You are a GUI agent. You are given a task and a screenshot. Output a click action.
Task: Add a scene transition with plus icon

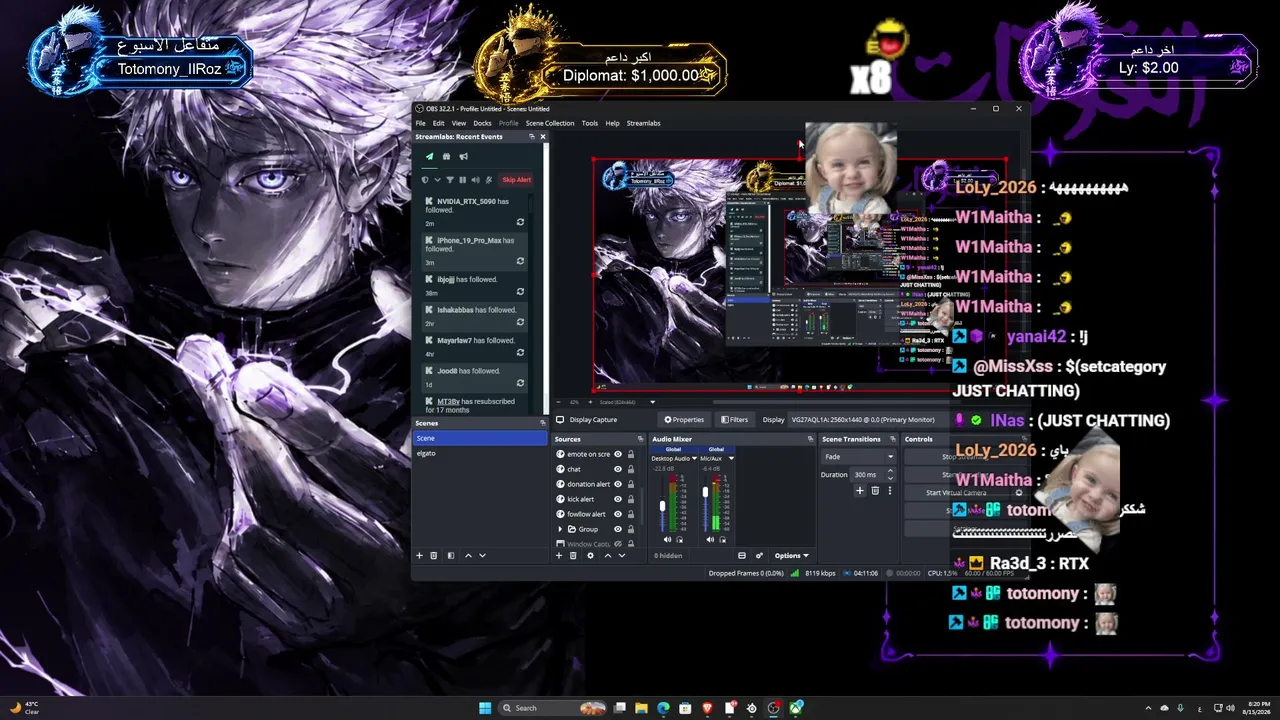[x=860, y=490]
